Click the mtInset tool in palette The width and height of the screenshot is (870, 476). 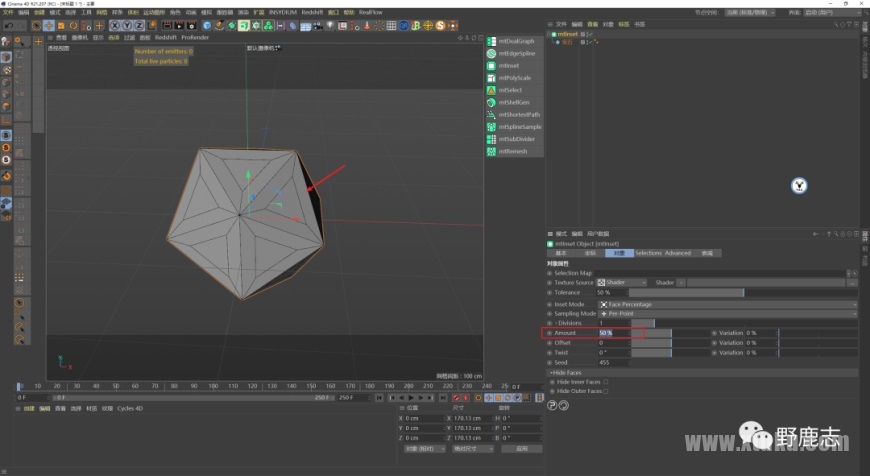coord(514,65)
